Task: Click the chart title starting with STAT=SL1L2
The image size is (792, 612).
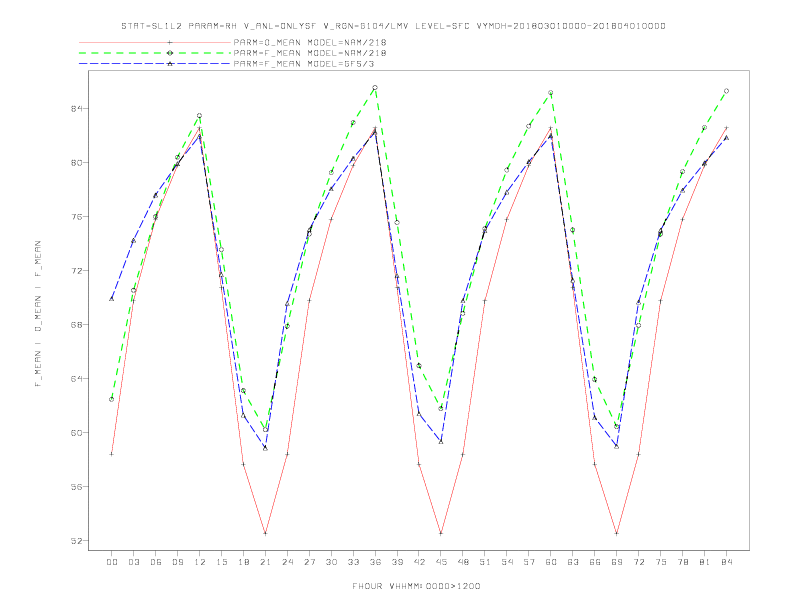Action: (393, 26)
